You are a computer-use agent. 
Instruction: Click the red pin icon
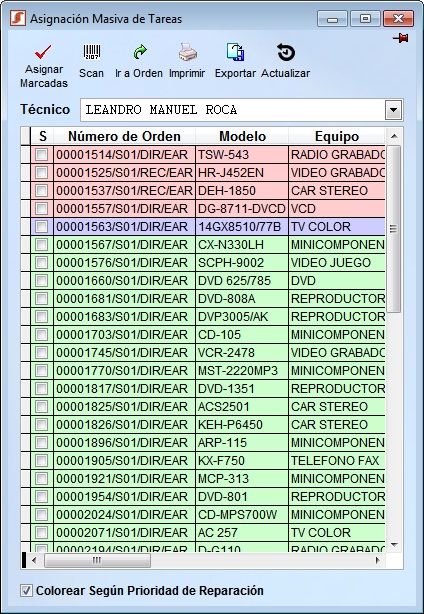click(401, 38)
